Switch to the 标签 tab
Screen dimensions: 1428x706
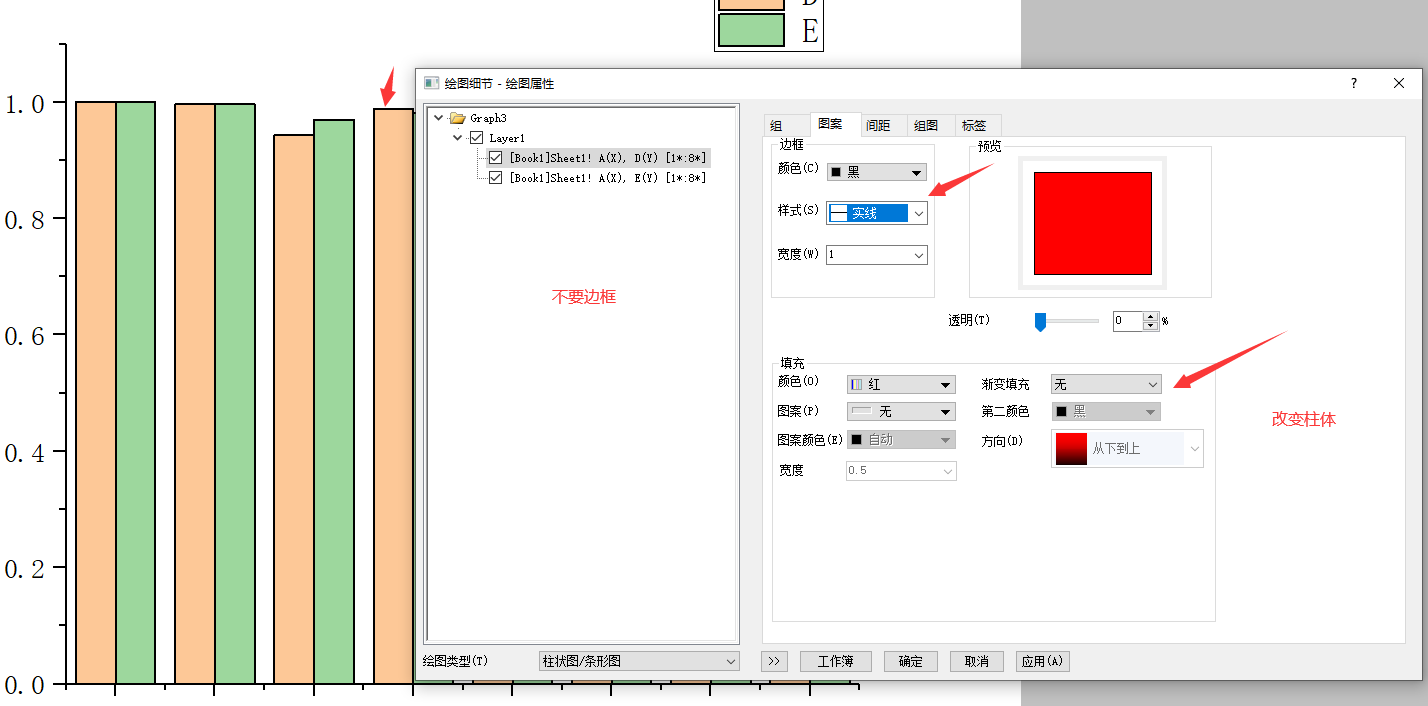(x=975, y=125)
